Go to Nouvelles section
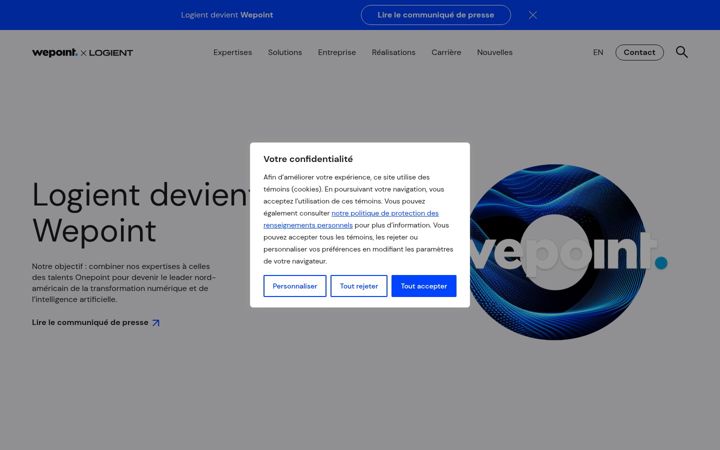 click(495, 52)
